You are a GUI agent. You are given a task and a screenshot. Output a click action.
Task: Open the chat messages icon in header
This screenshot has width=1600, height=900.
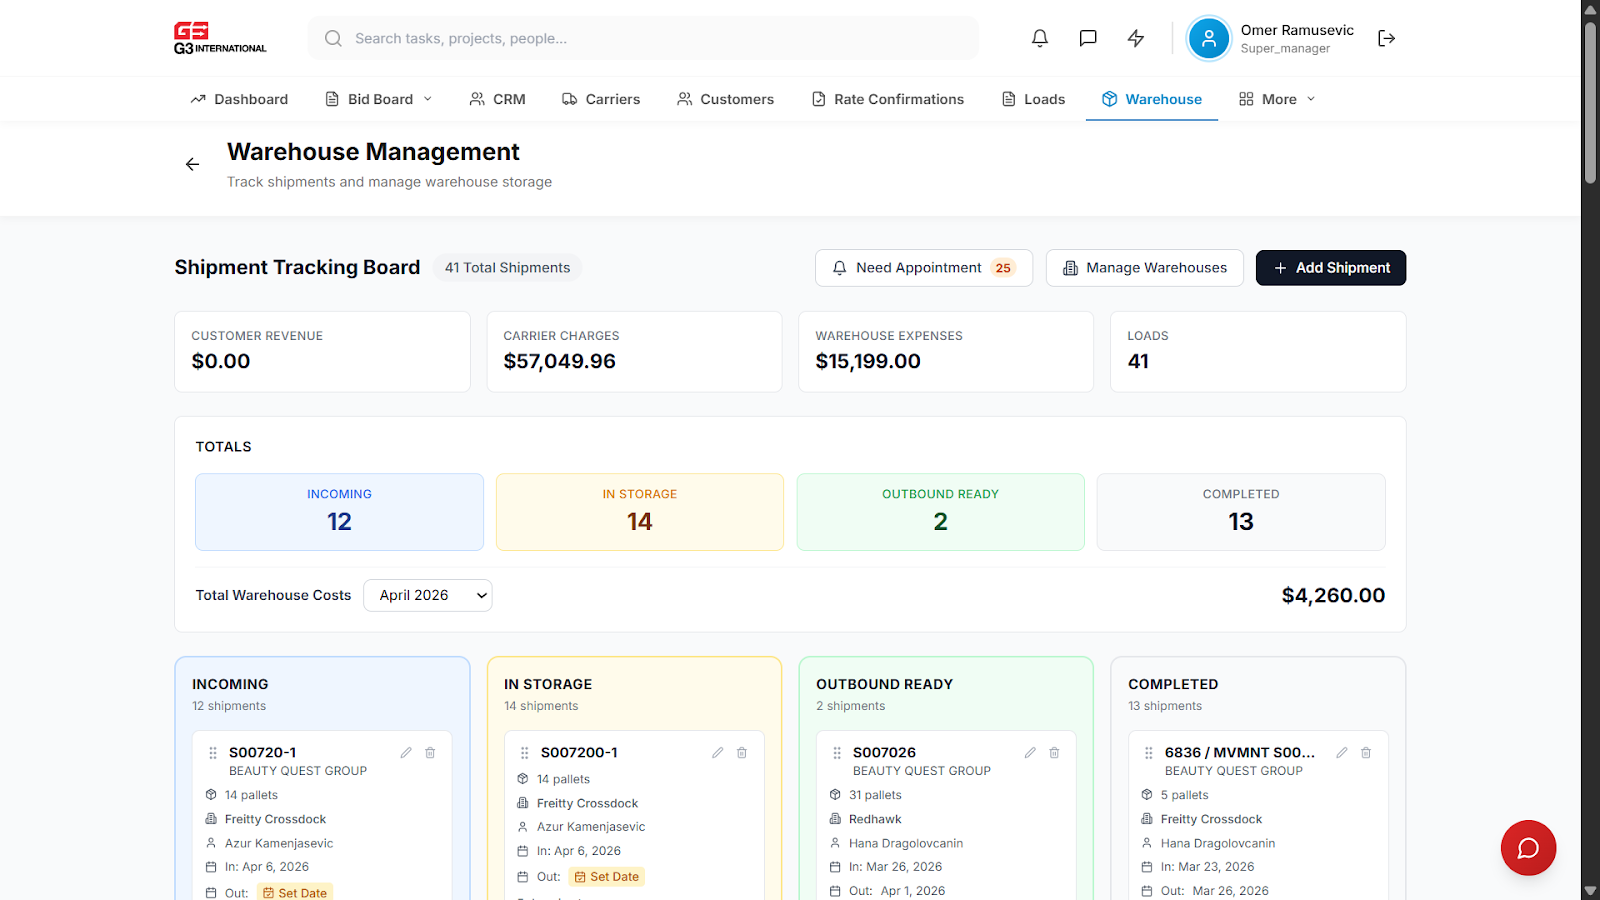[x=1088, y=38]
